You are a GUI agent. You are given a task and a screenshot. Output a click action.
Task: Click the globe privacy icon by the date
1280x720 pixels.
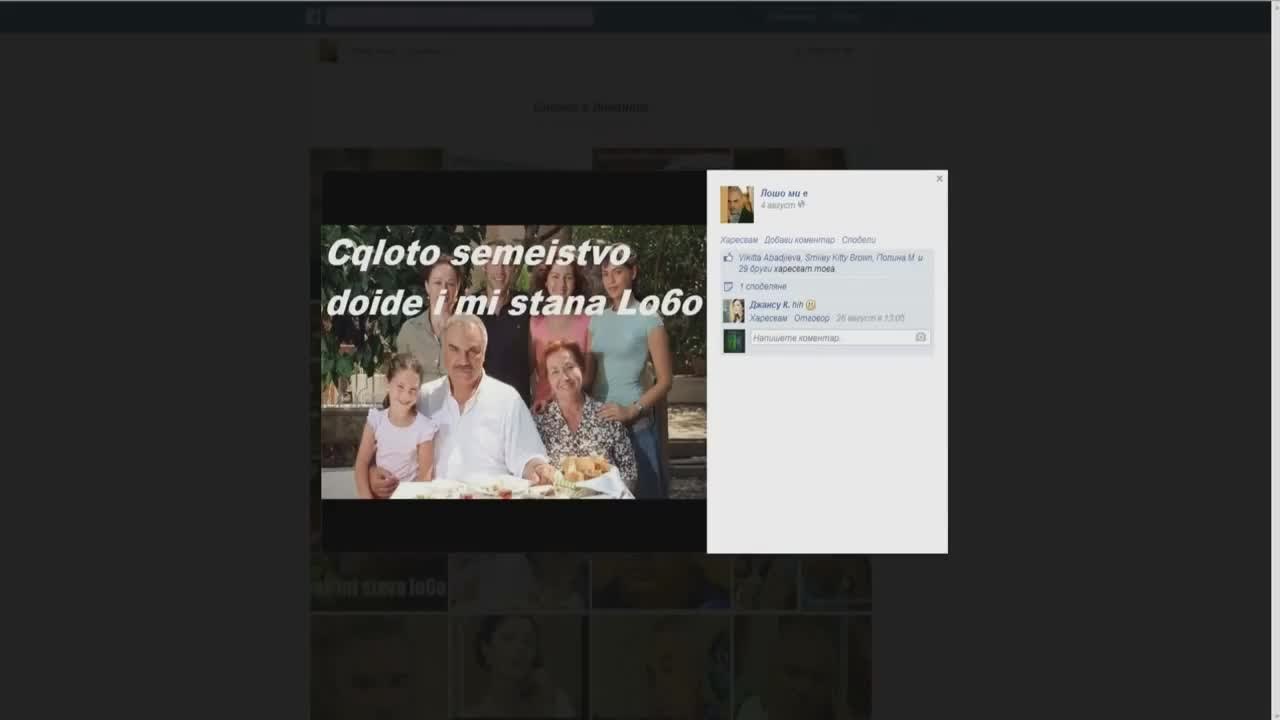[x=802, y=205]
